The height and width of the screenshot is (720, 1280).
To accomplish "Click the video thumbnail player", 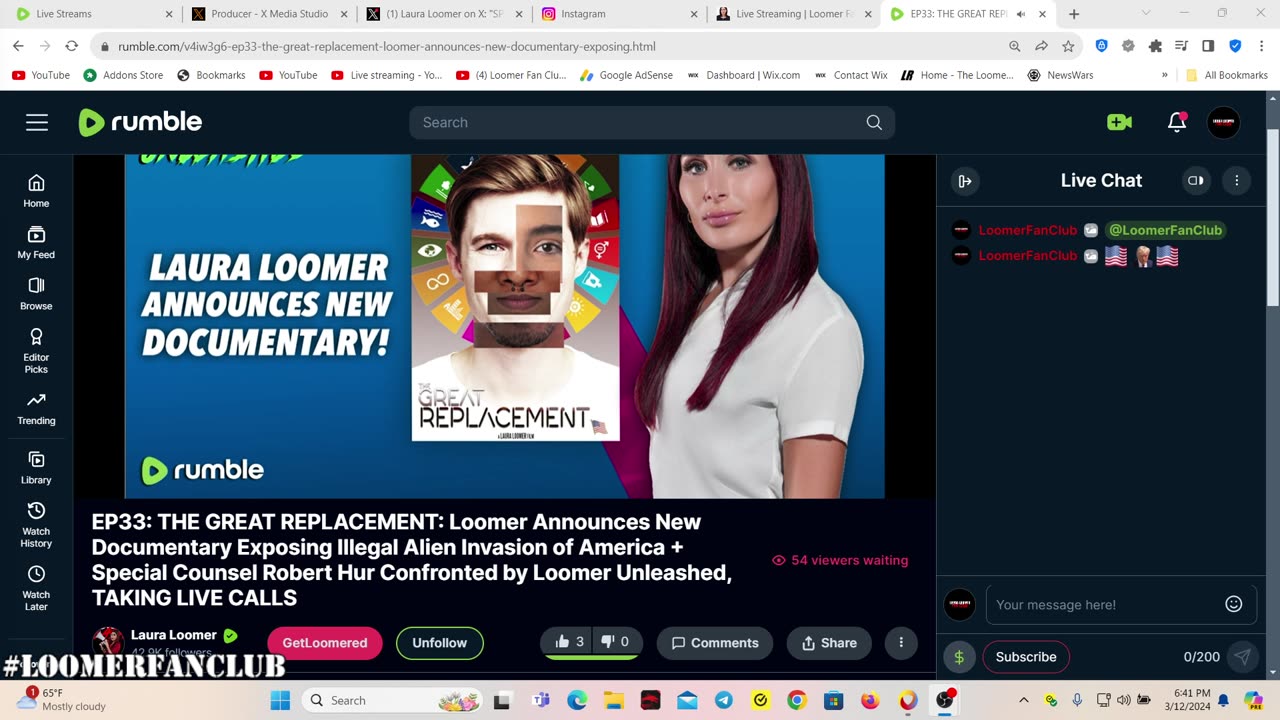I will [x=504, y=326].
